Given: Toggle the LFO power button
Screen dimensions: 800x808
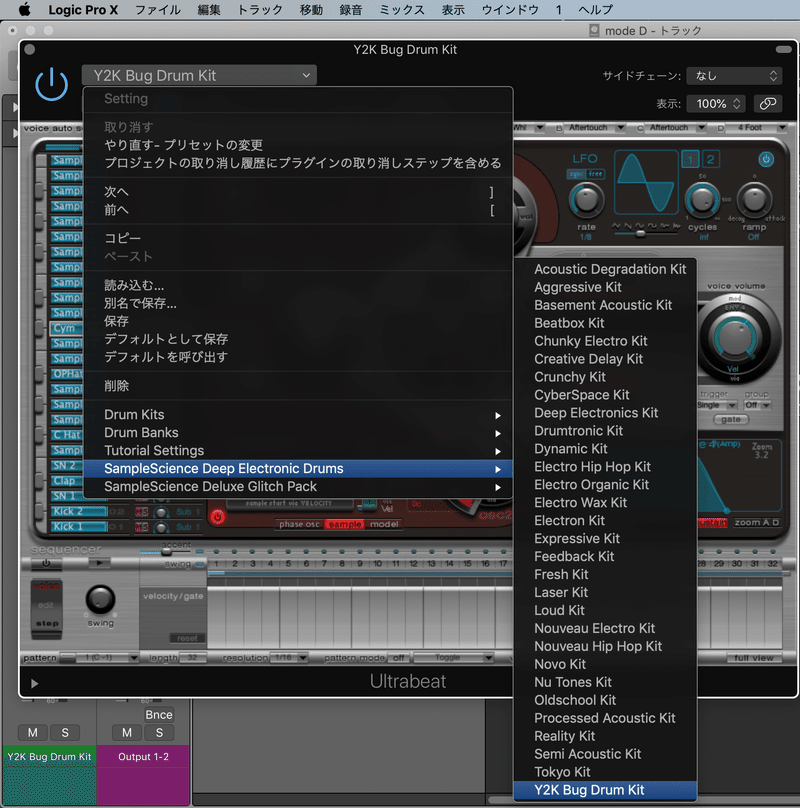Looking at the screenshot, I should point(765,159).
